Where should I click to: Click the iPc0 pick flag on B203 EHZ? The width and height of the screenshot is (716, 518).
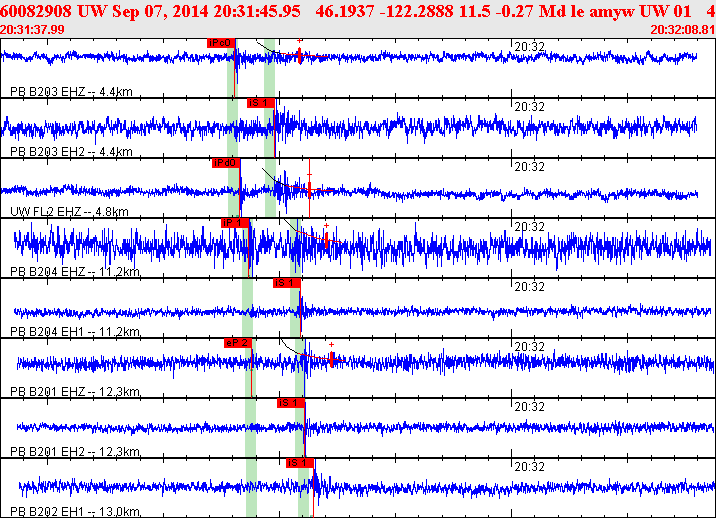click(221, 43)
